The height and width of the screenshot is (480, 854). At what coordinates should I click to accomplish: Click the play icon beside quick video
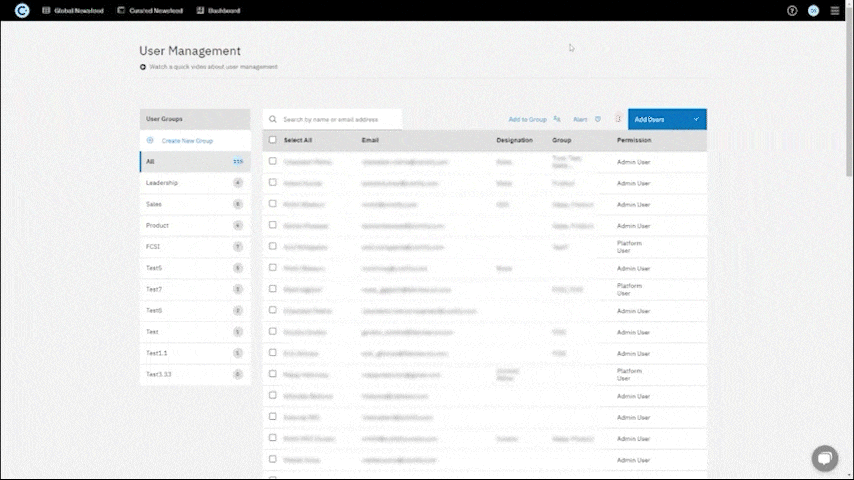point(143,67)
